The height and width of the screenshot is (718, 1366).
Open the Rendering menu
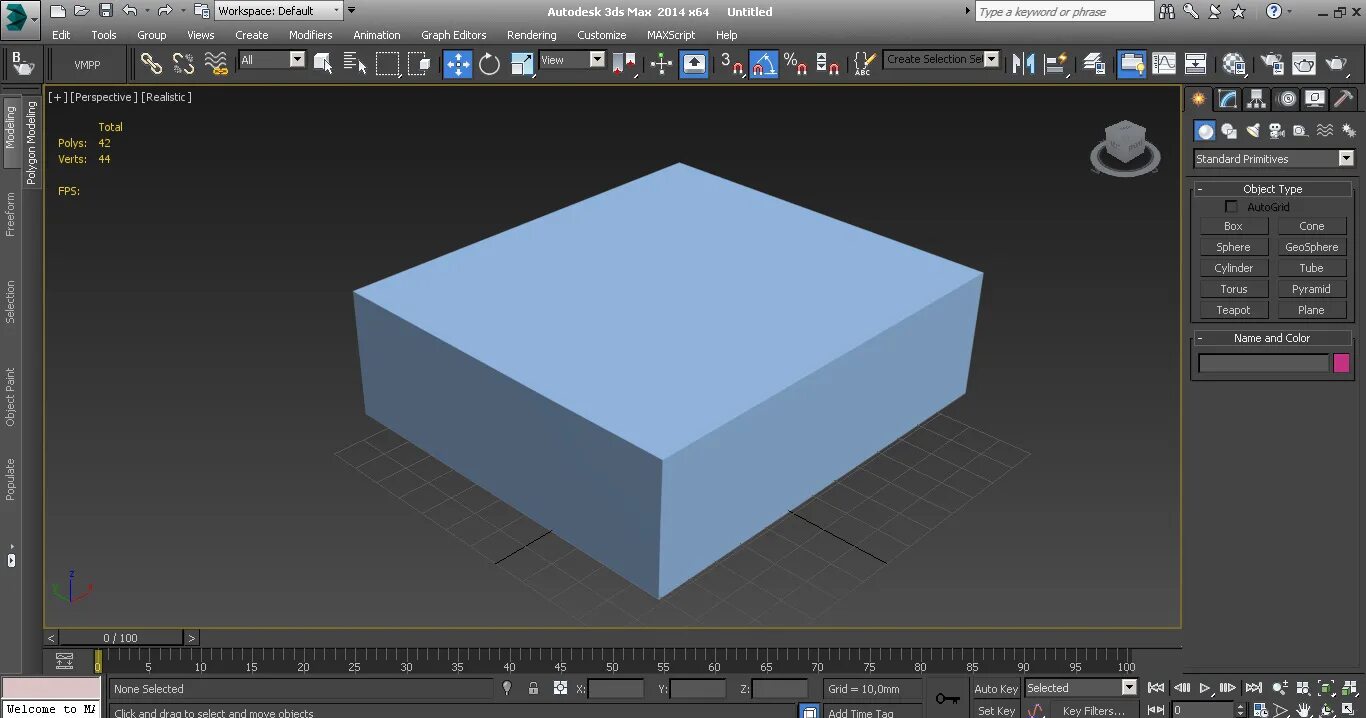[x=531, y=35]
